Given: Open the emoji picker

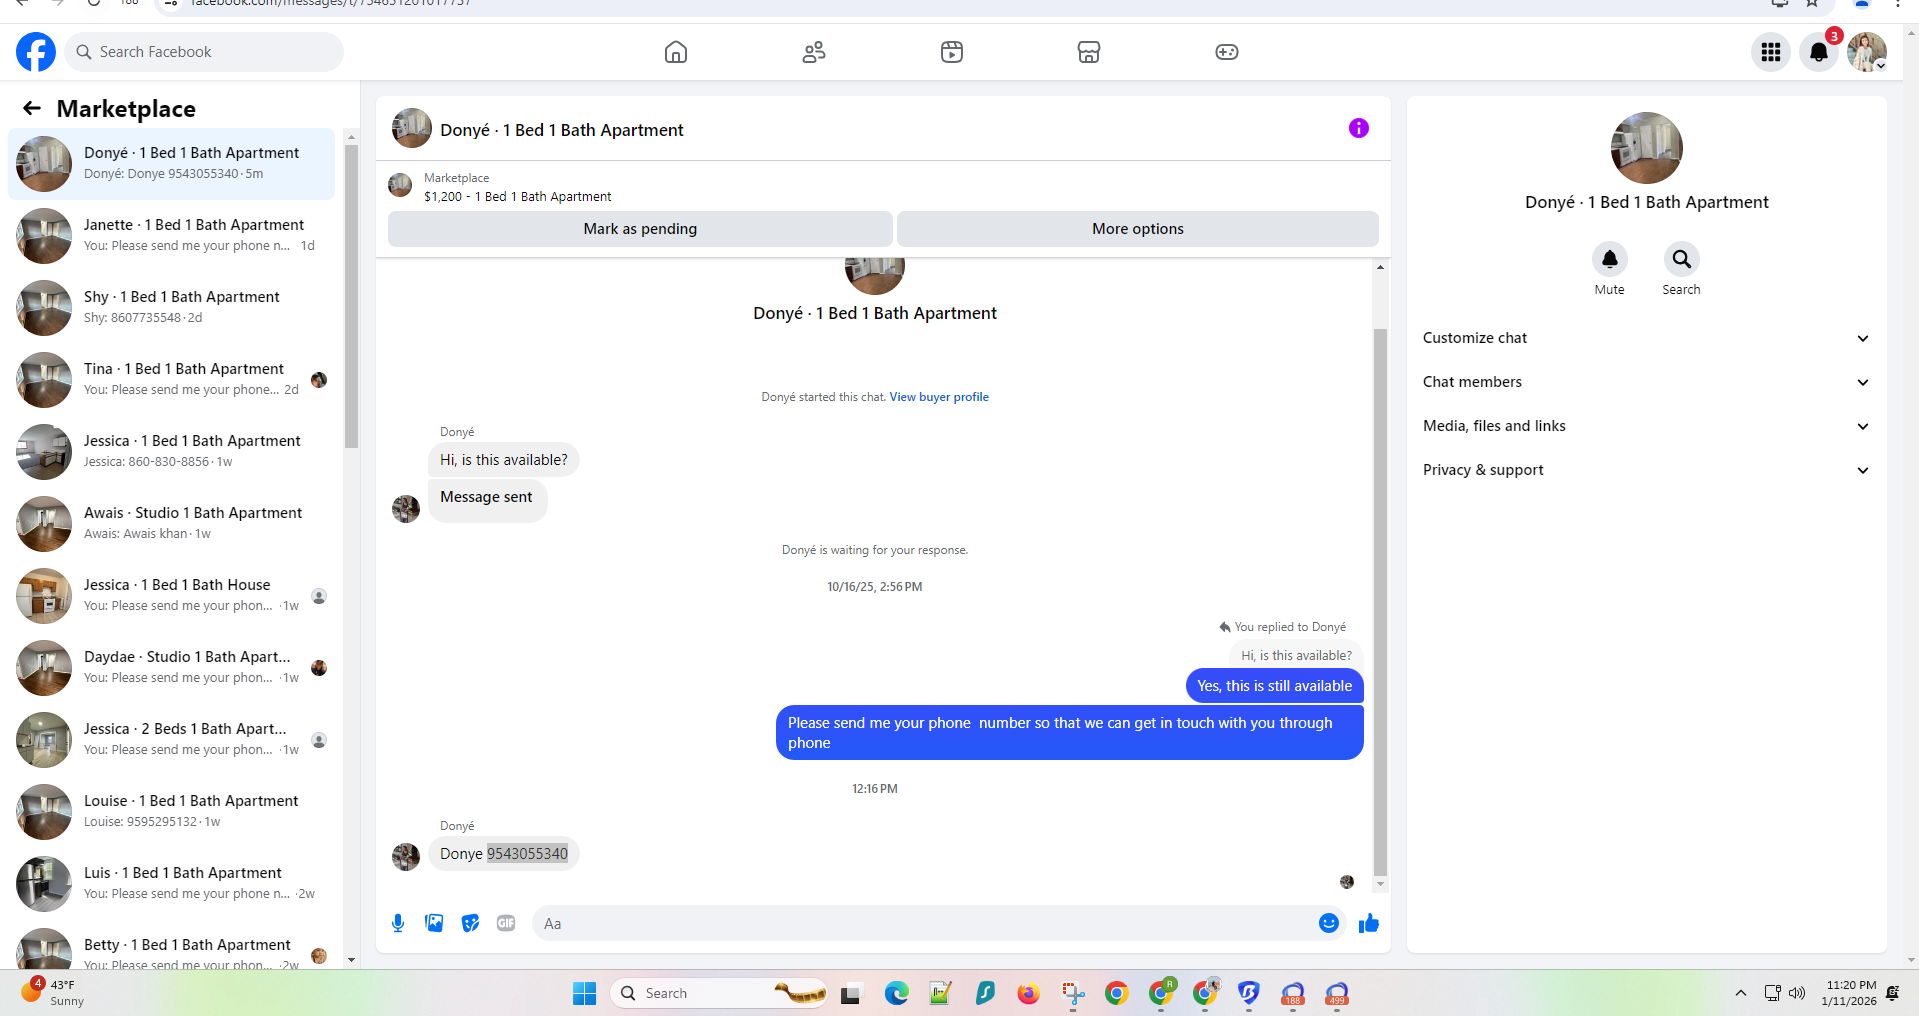Looking at the screenshot, I should tap(1329, 923).
